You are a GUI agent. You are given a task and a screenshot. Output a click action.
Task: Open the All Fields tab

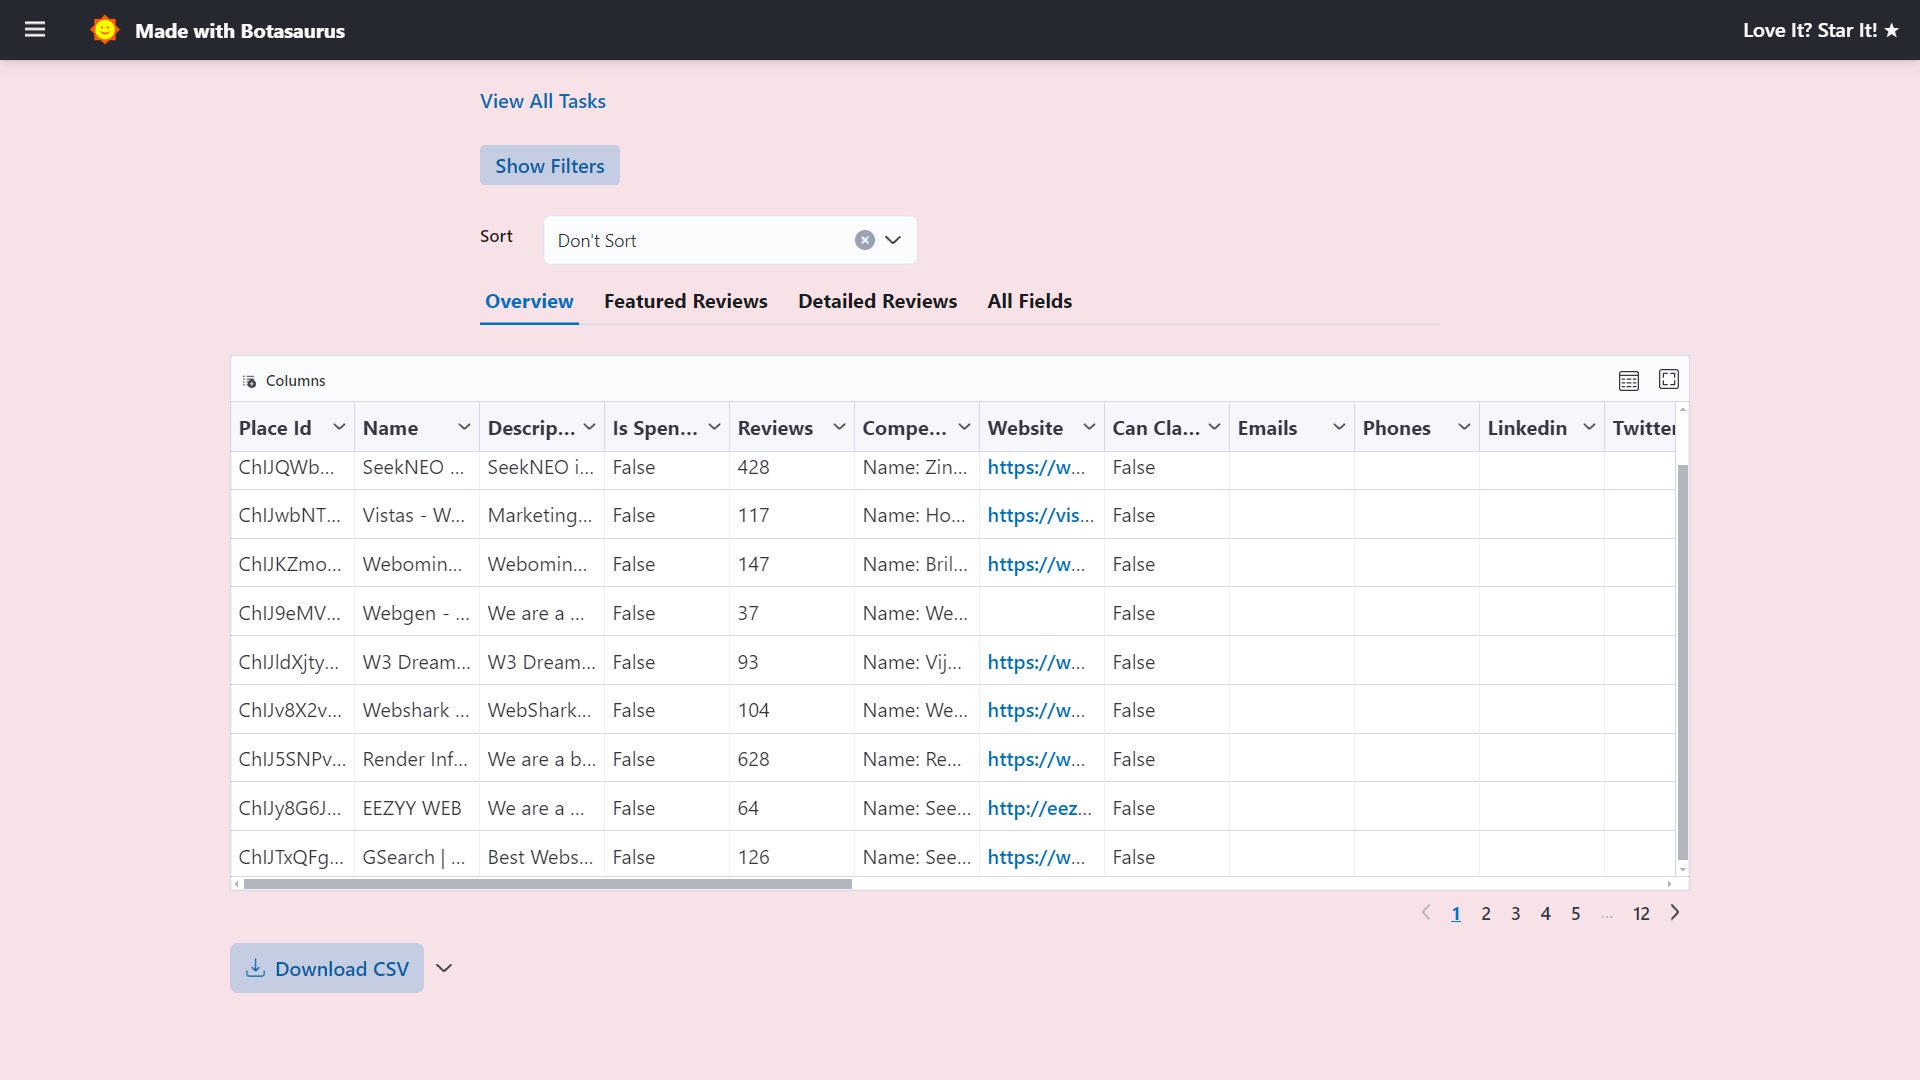1029,301
